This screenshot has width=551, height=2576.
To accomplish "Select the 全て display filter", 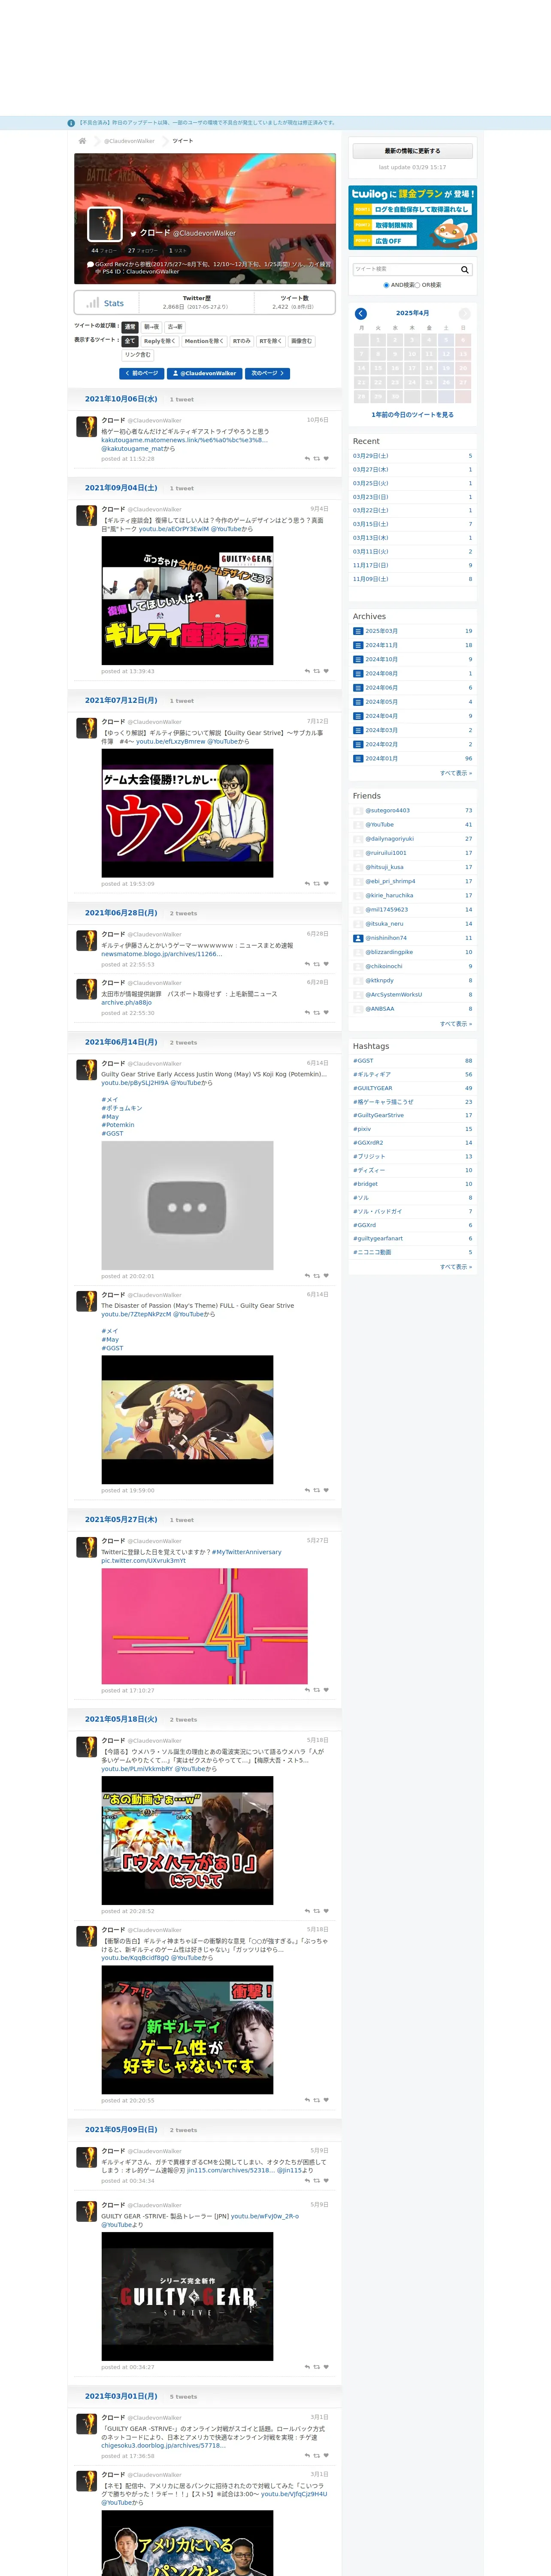I will coord(130,341).
